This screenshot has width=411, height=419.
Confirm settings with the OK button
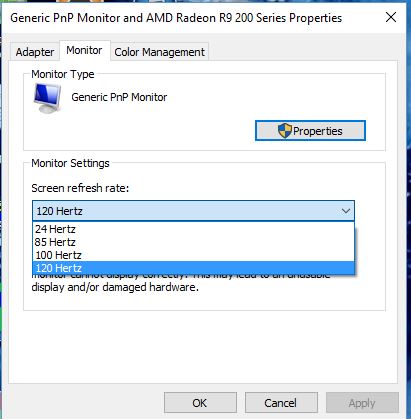(200, 403)
